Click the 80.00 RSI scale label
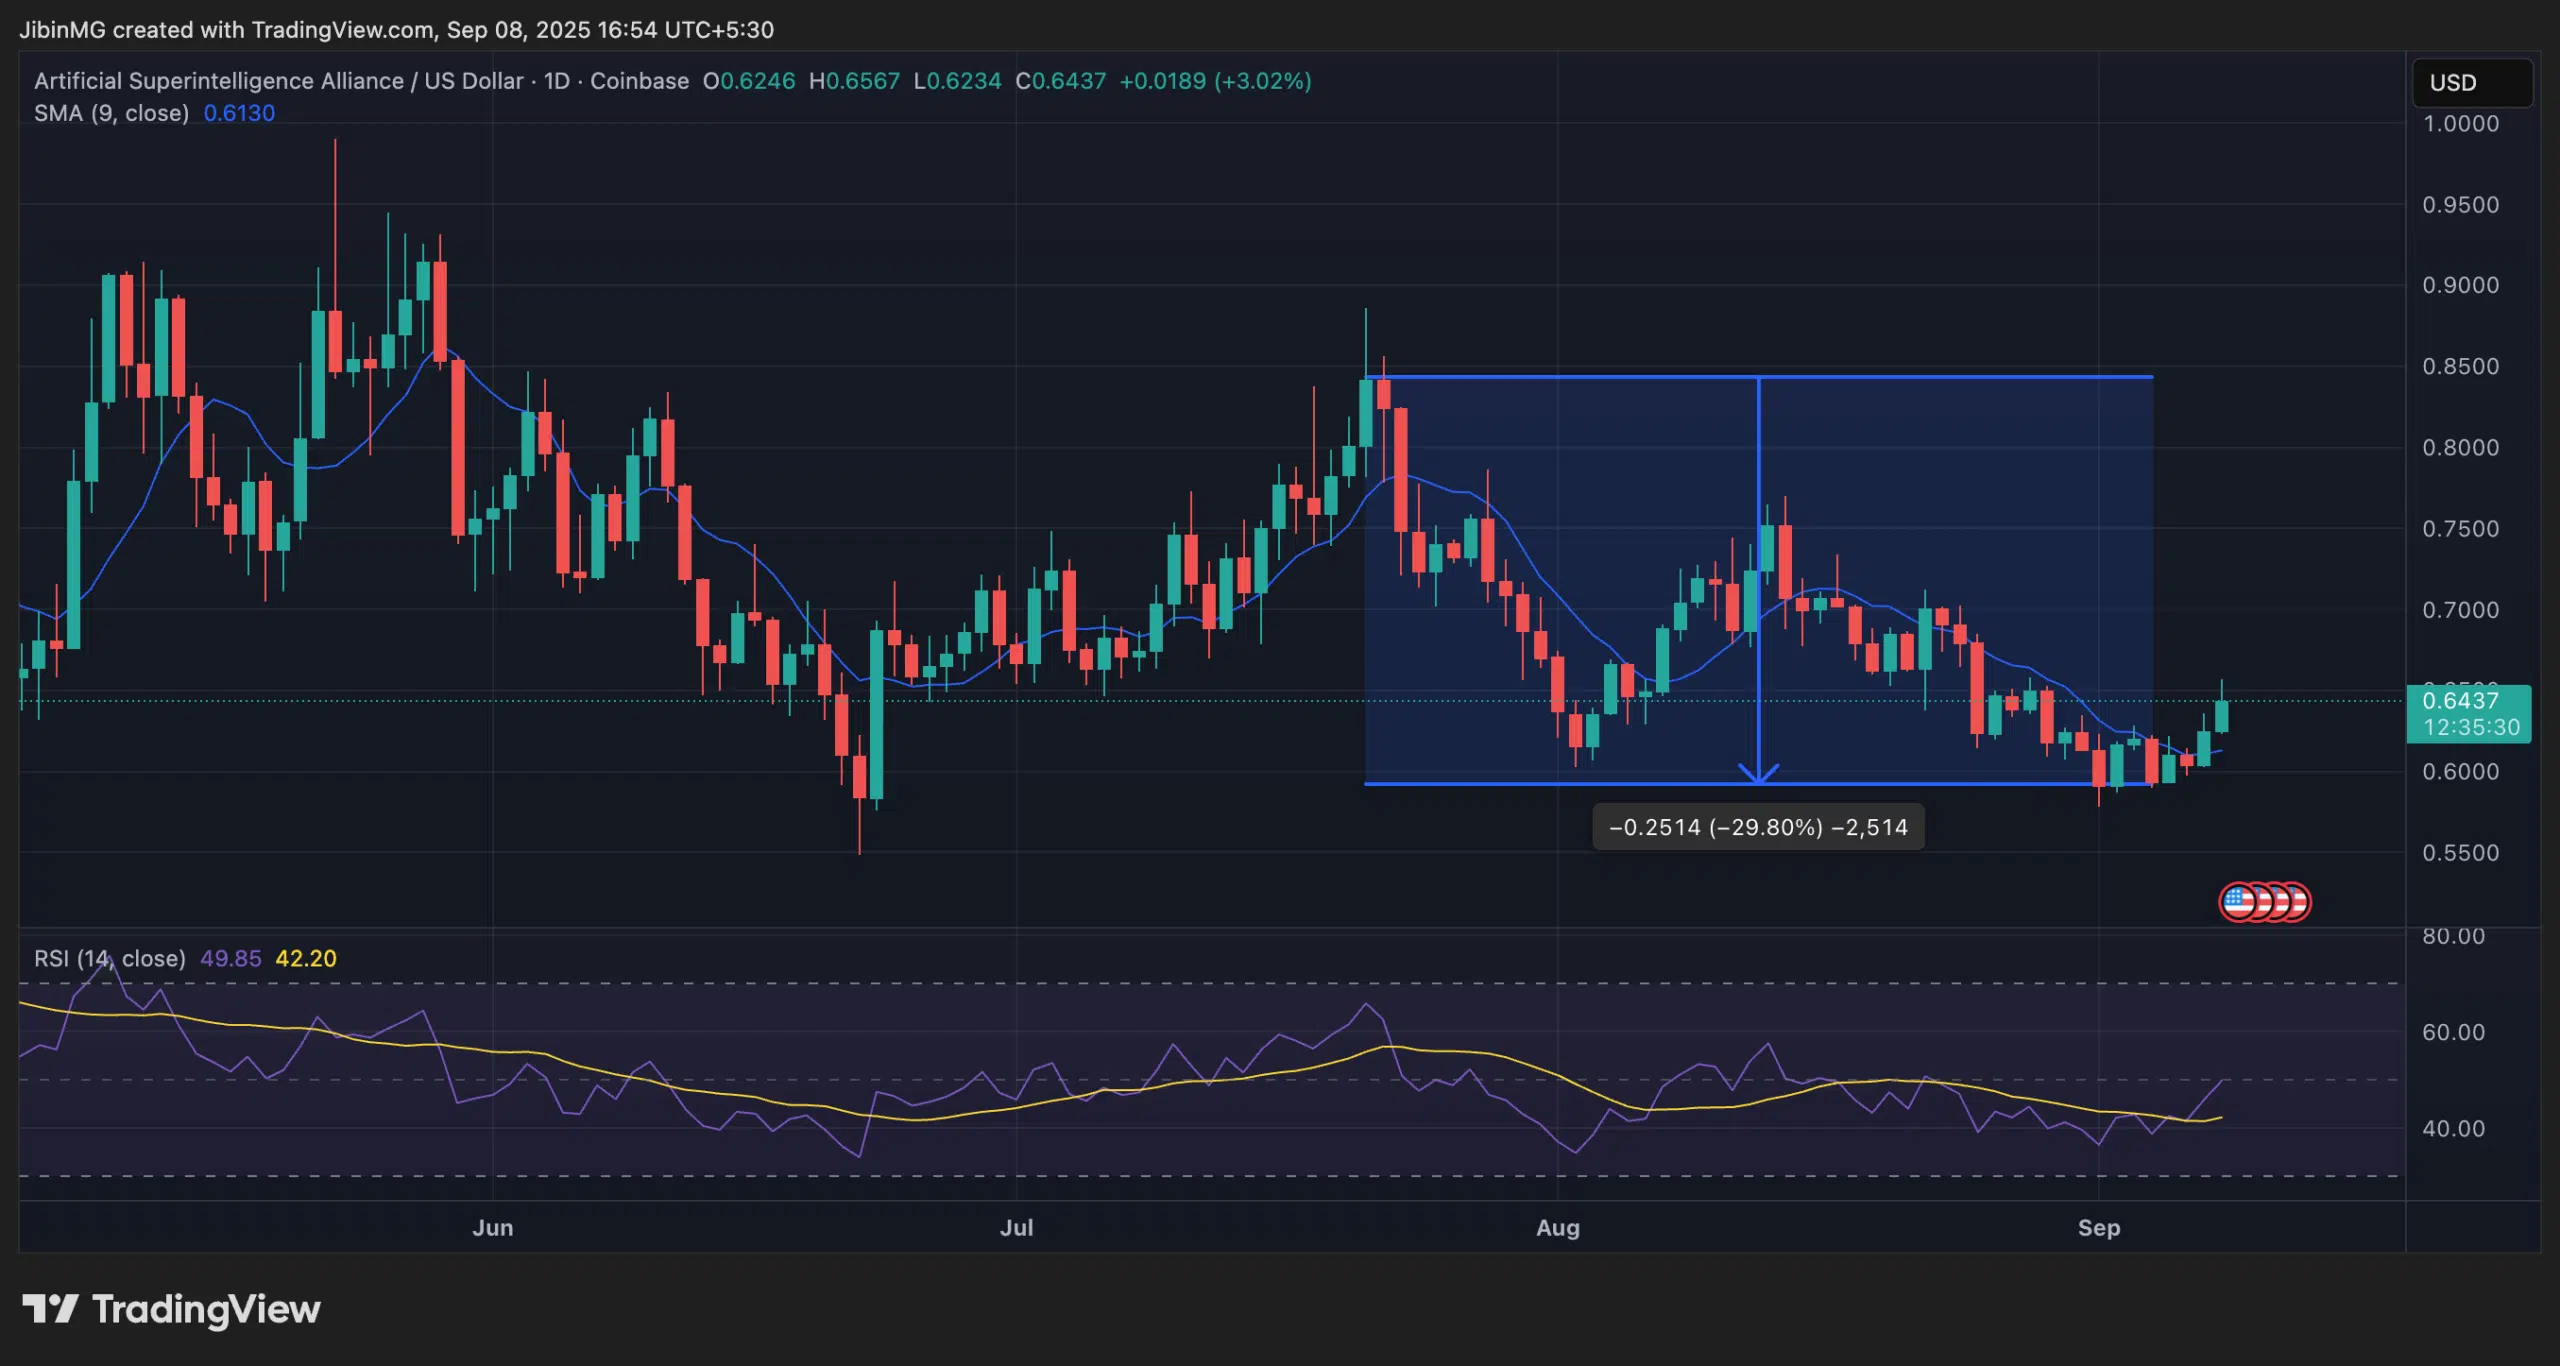 pyautogui.click(x=2453, y=937)
